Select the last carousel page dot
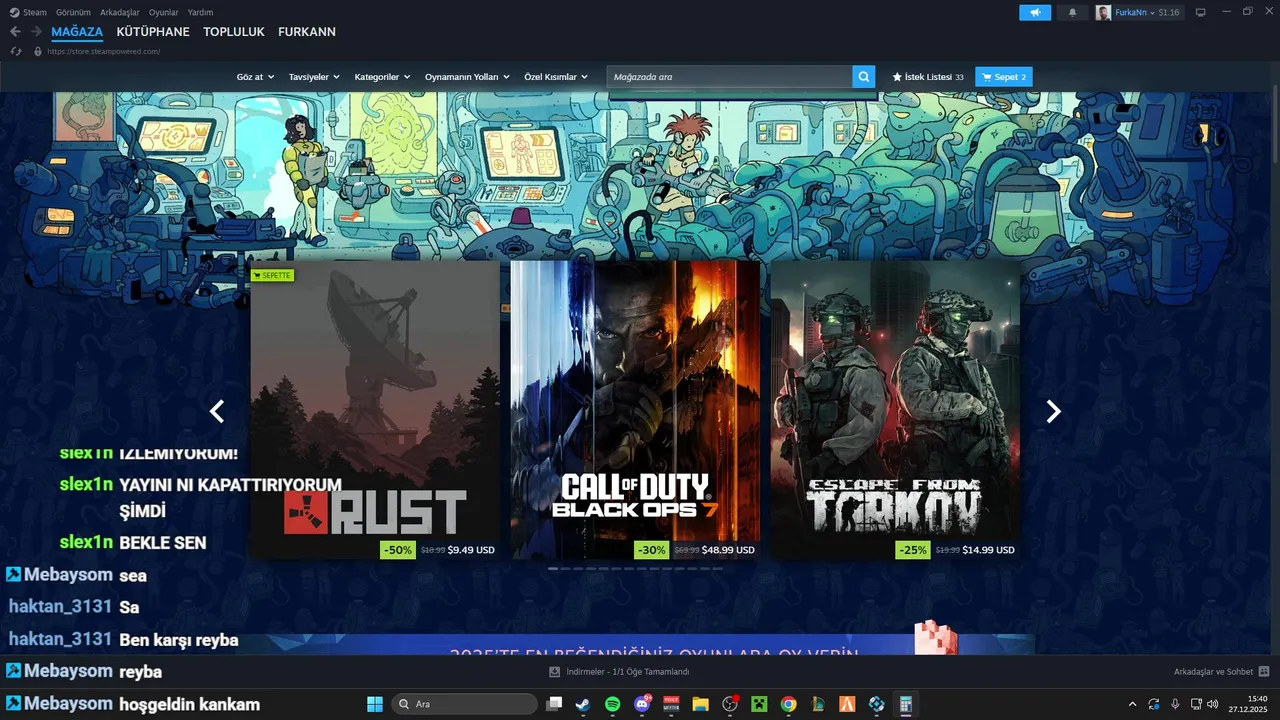Image resolution: width=1280 pixels, height=720 pixels. click(x=717, y=569)
